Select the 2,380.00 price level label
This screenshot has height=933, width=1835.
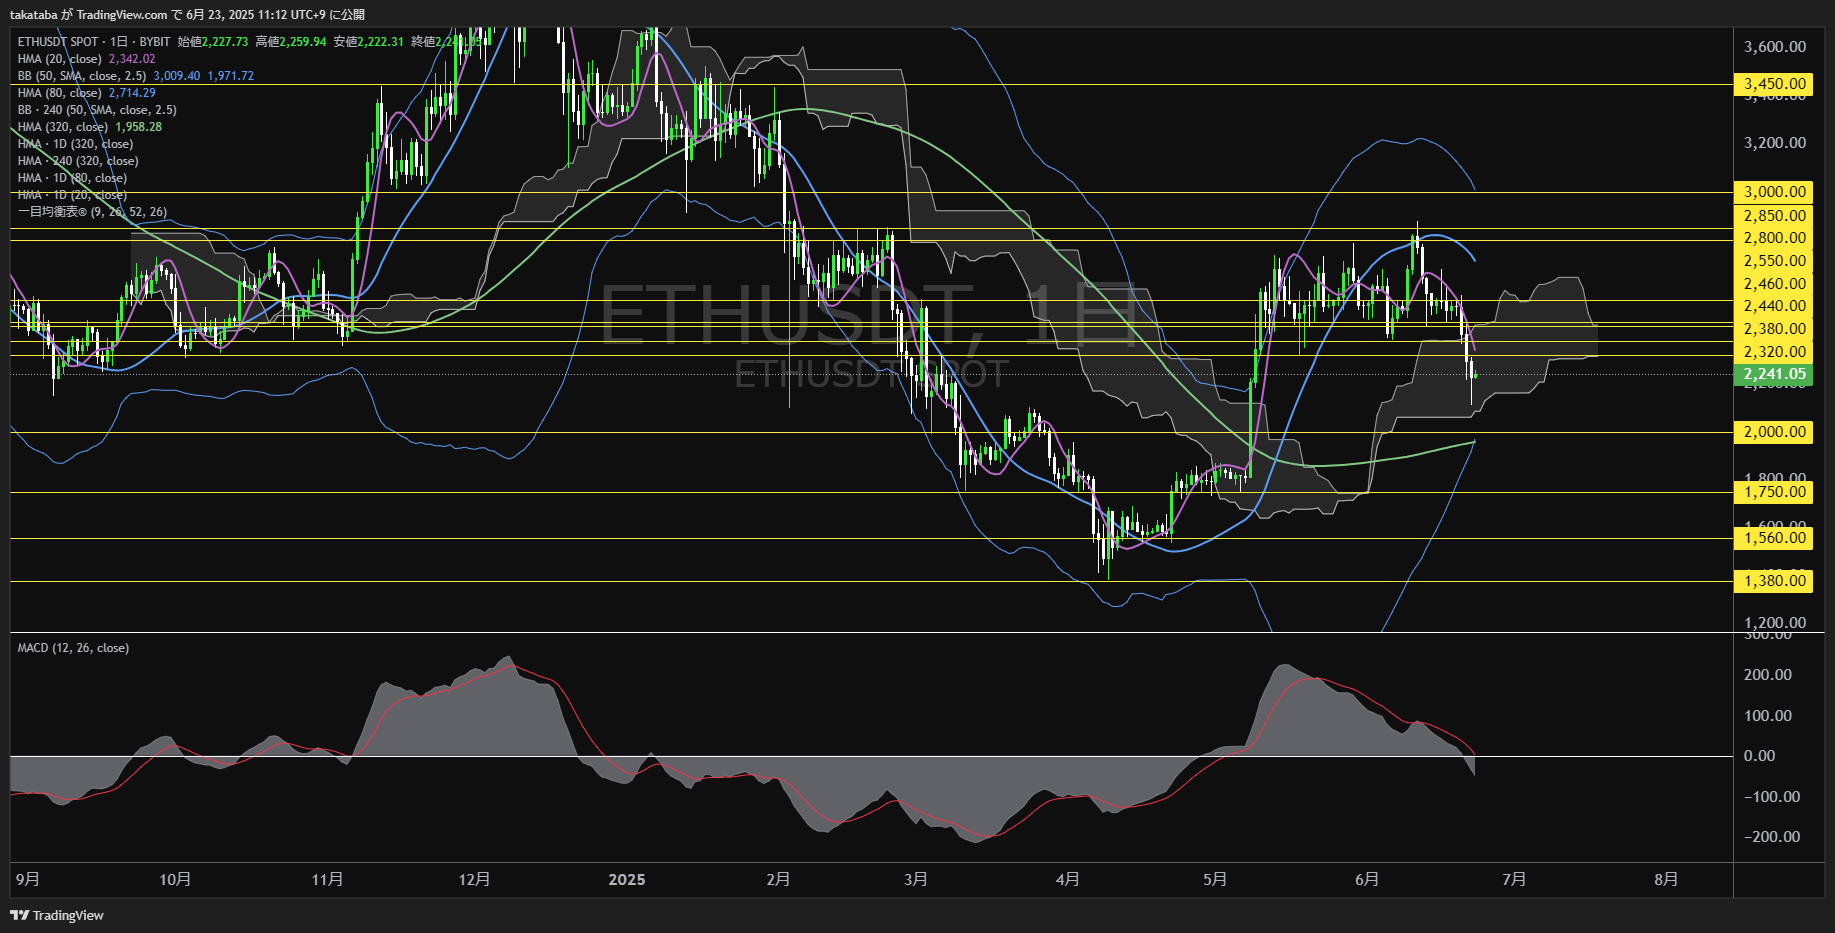coord(1774,329)
